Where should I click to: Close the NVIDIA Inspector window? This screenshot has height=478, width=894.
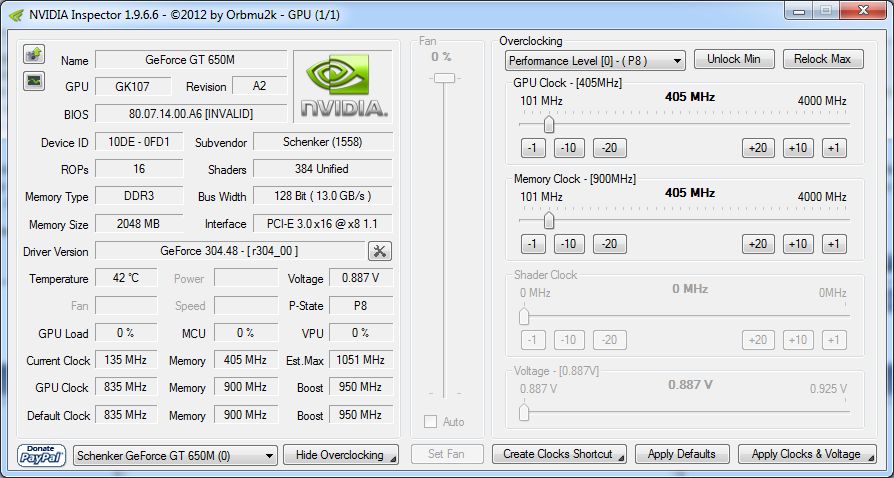pyautogui.click(x=863, y=10)
